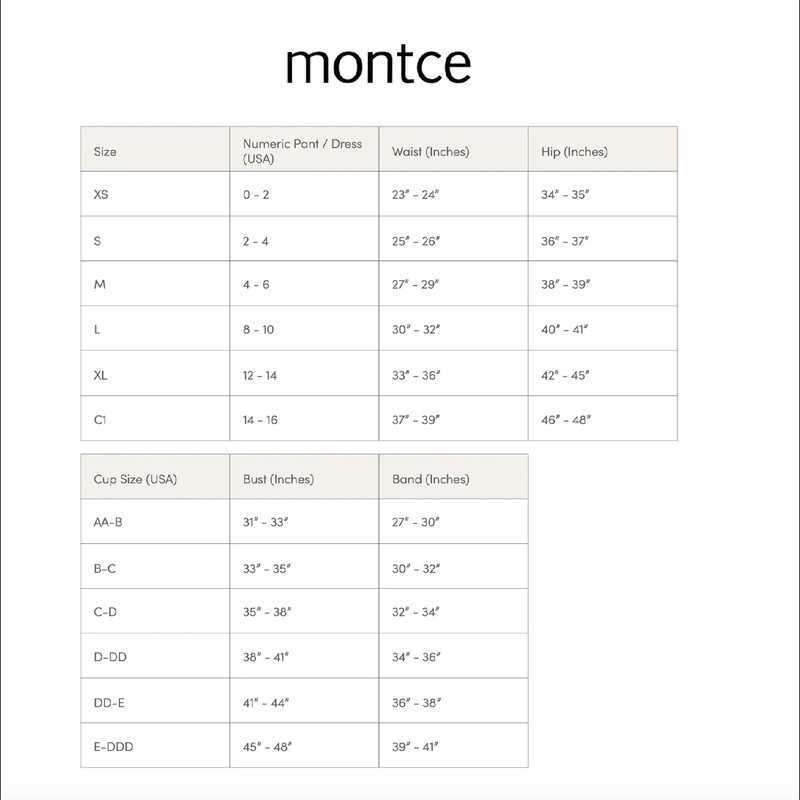Click the XL size row label
This screenshot has height=800, width=800.
(x=101, y=375)
